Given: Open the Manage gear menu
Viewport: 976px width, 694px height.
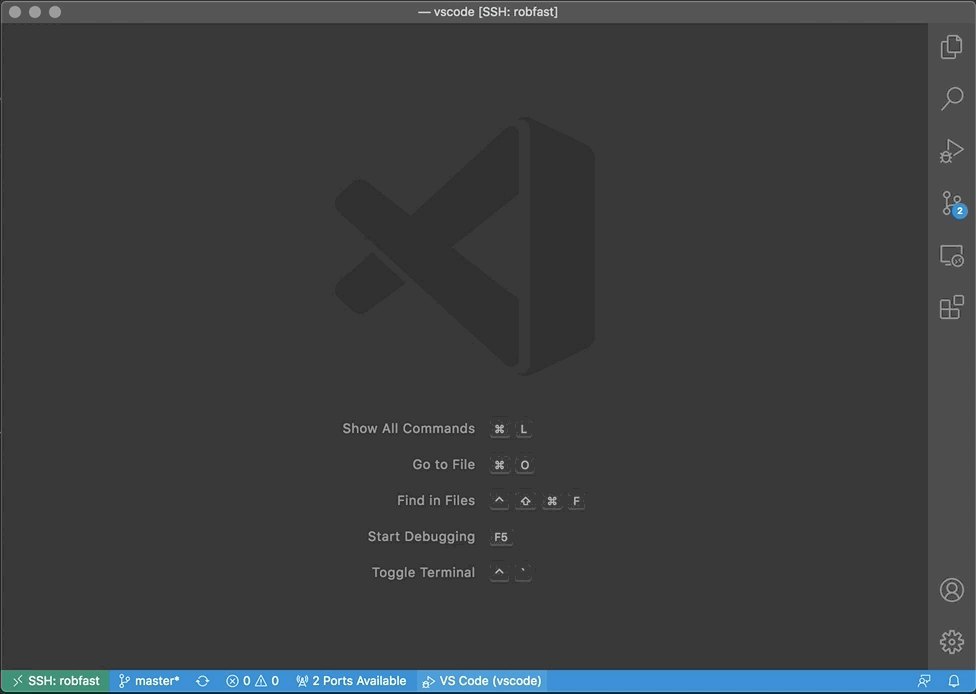Looking at the screenshot, I should pos(951,642).
